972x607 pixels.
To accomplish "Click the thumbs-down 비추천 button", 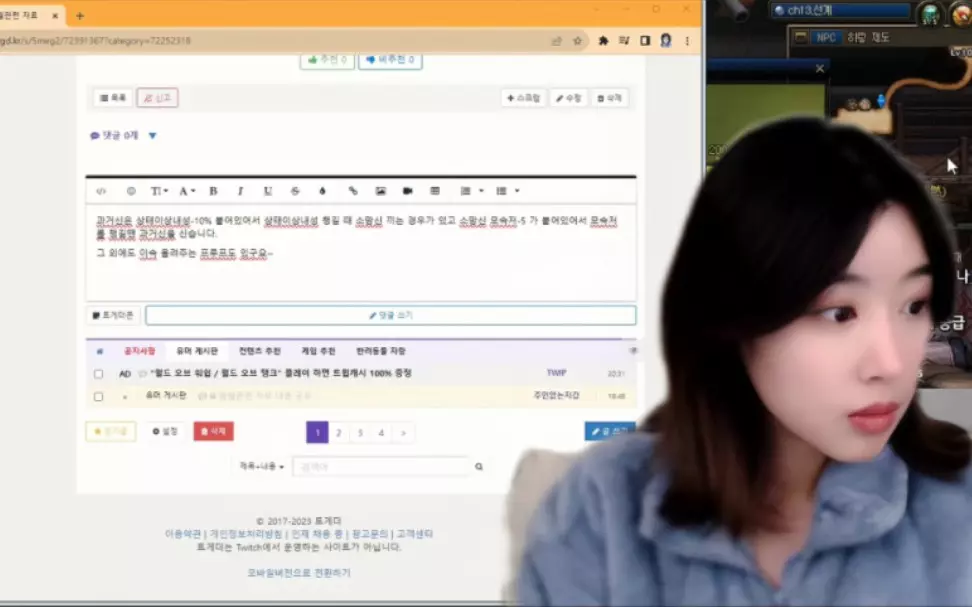I will [x=391, y=60].
